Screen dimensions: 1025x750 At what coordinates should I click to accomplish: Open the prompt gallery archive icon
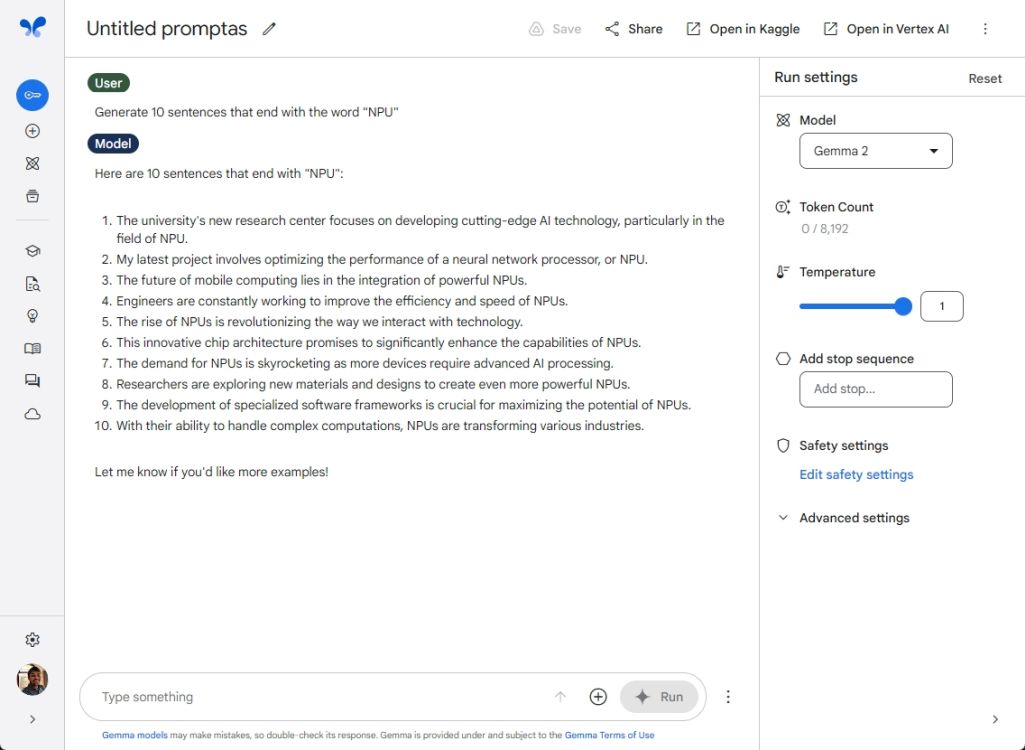pyautogui.click(x=32, y=196)
